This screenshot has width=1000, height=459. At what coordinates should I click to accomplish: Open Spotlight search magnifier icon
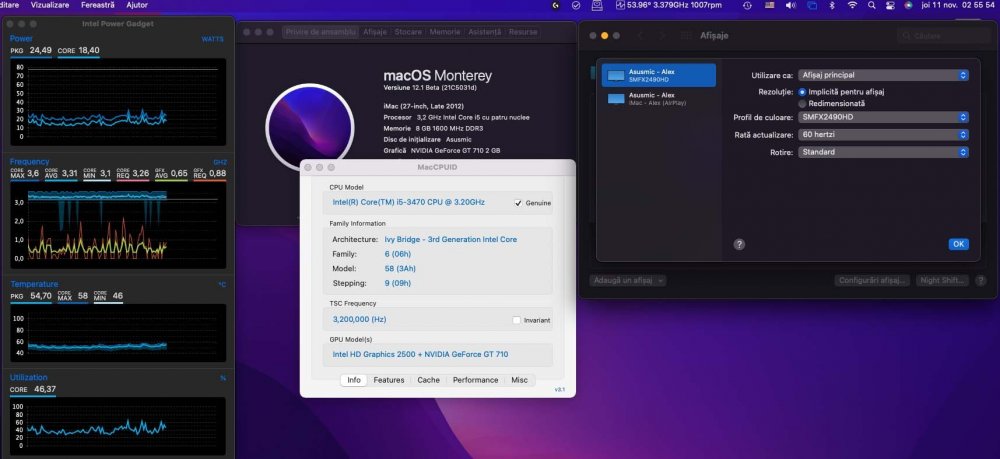(x=872, y=5)
